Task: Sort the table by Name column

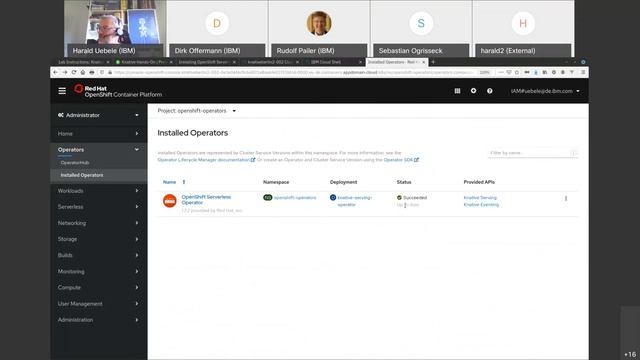Action: tap(174, 182)
